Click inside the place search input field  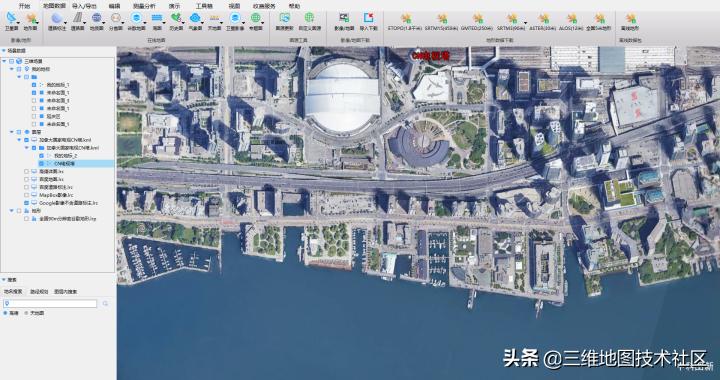pyautogui.click(x=50, y=304)
